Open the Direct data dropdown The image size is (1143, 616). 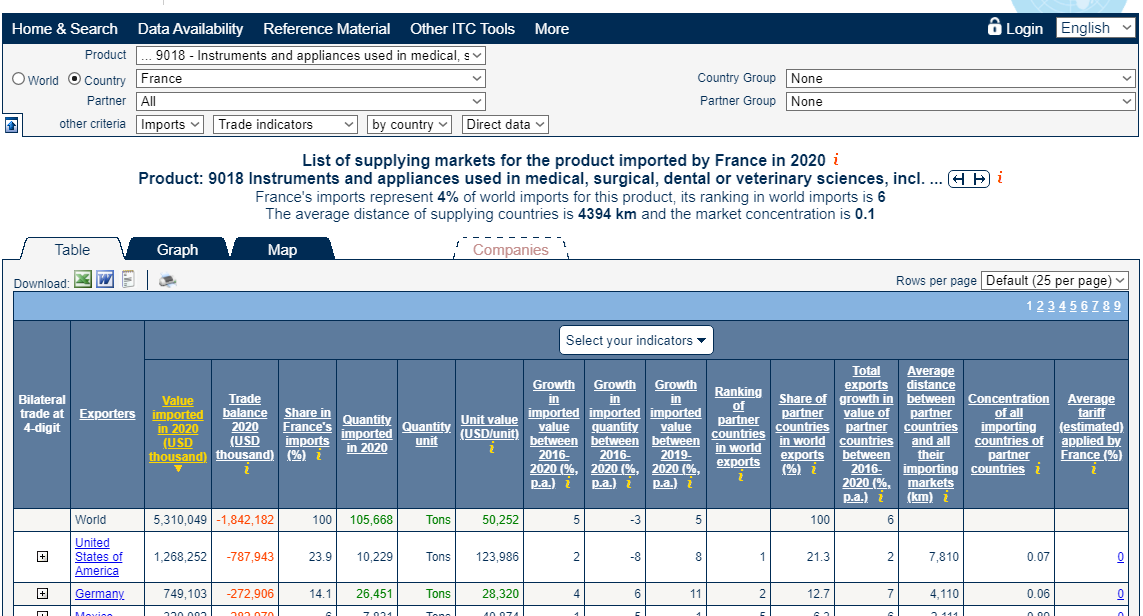(x=505, y=125)
